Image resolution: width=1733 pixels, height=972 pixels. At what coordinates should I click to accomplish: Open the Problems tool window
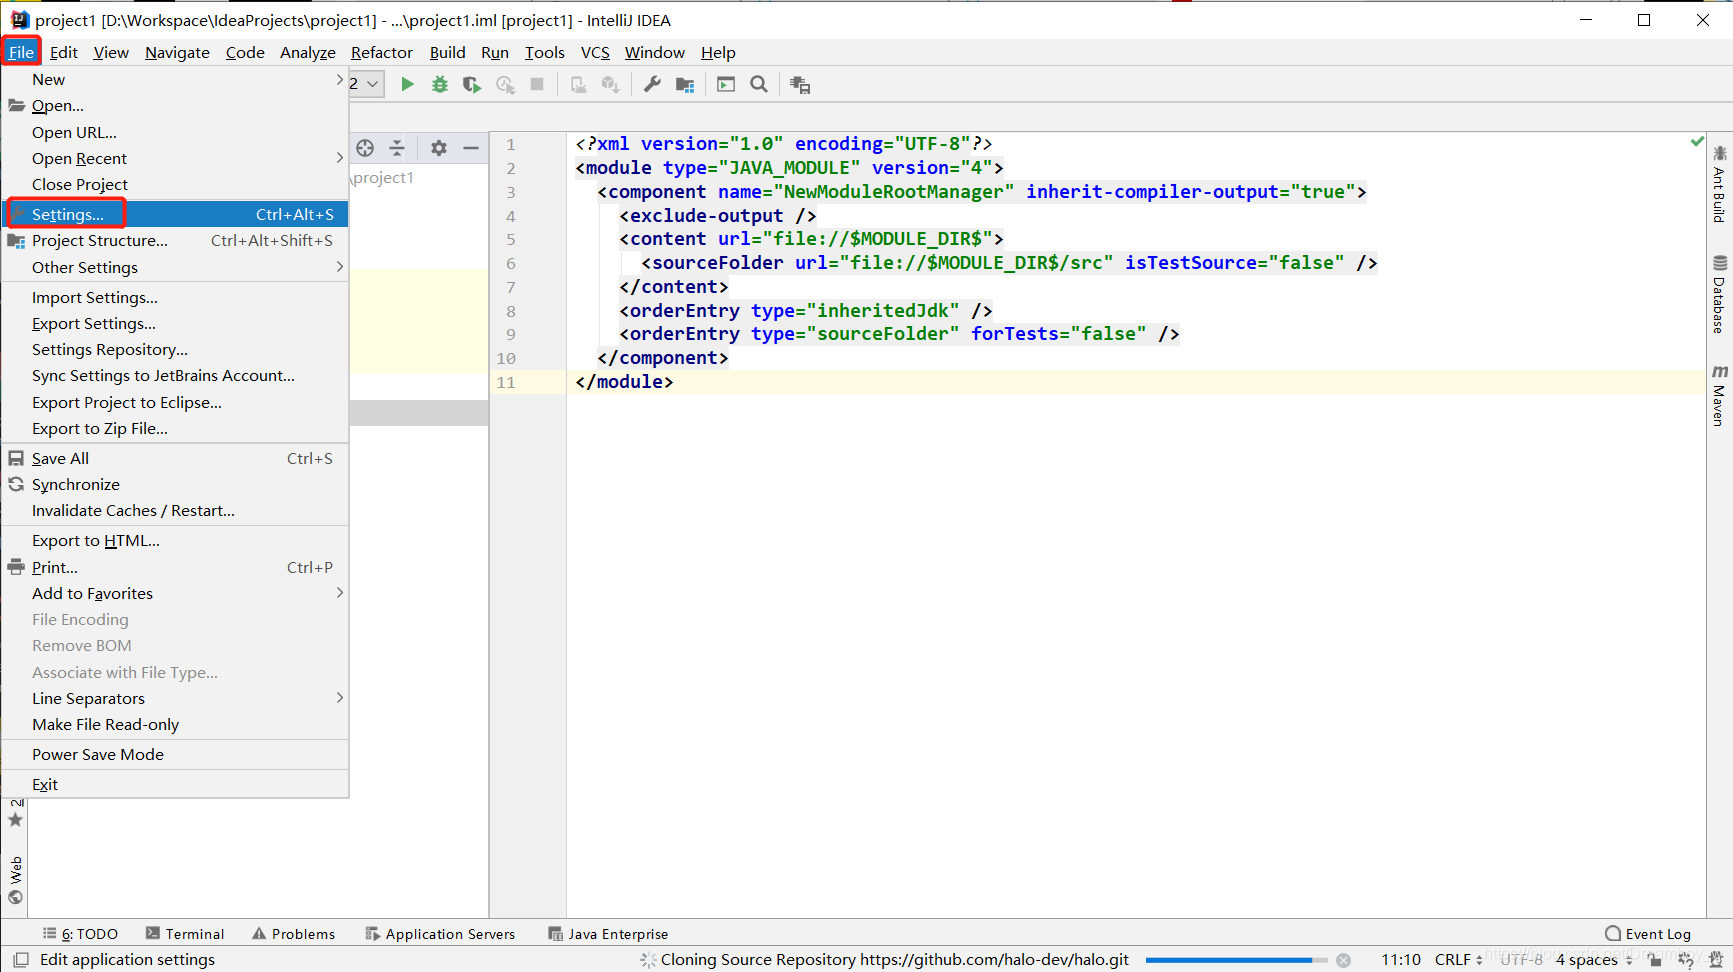[x=293, y=934]
